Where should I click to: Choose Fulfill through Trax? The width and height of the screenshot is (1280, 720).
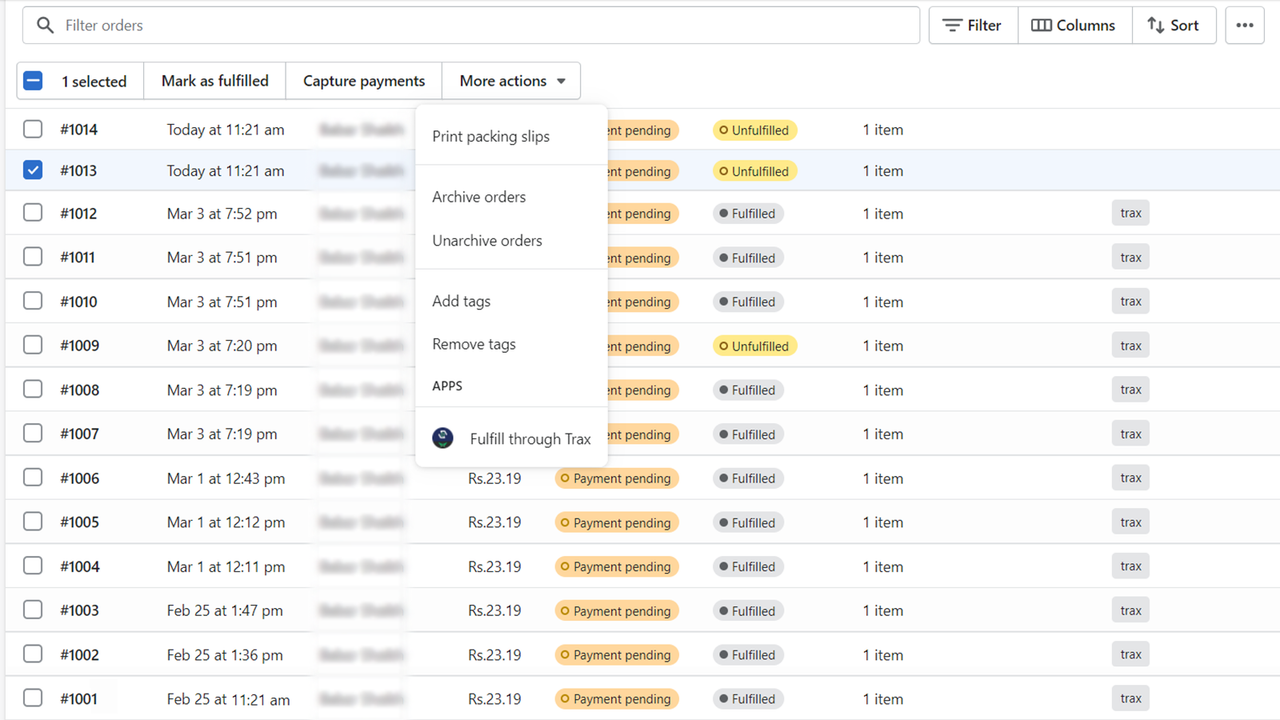coord(511,438)
